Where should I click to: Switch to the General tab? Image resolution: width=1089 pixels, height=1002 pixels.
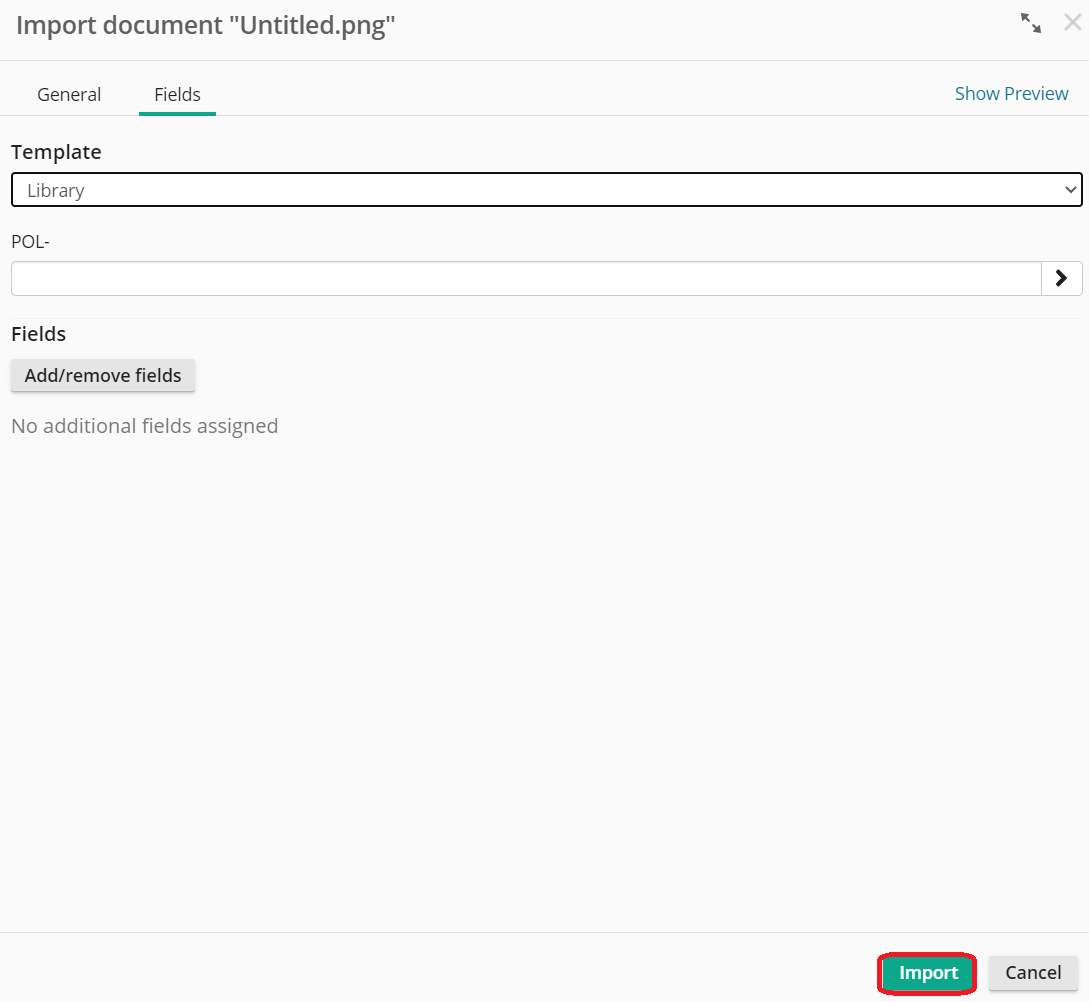pyautogui.click(x=68, y=94)
